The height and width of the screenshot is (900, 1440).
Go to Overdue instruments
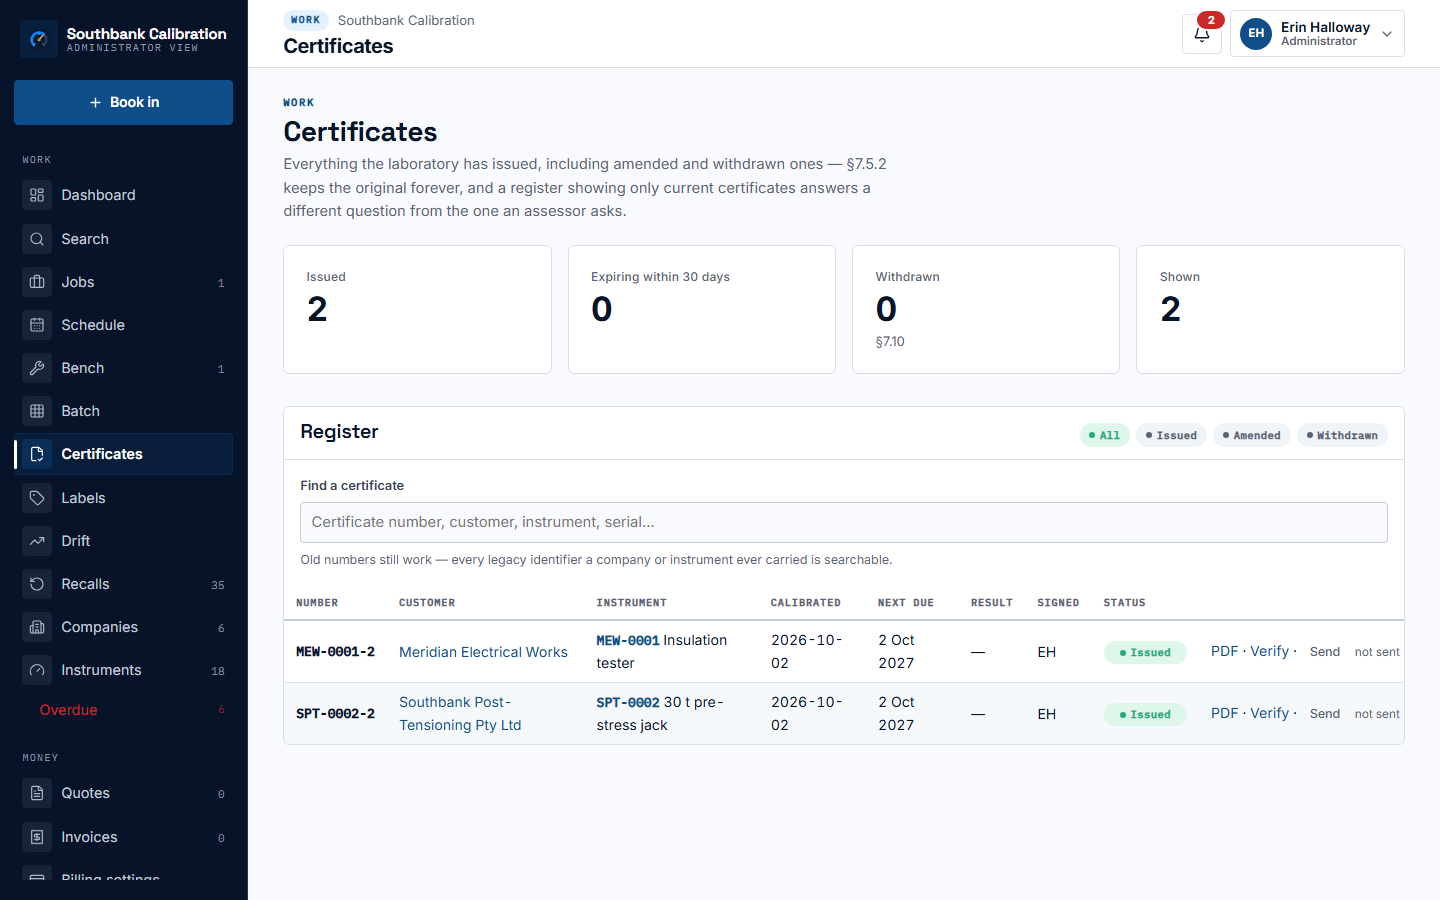click(68, 710)
